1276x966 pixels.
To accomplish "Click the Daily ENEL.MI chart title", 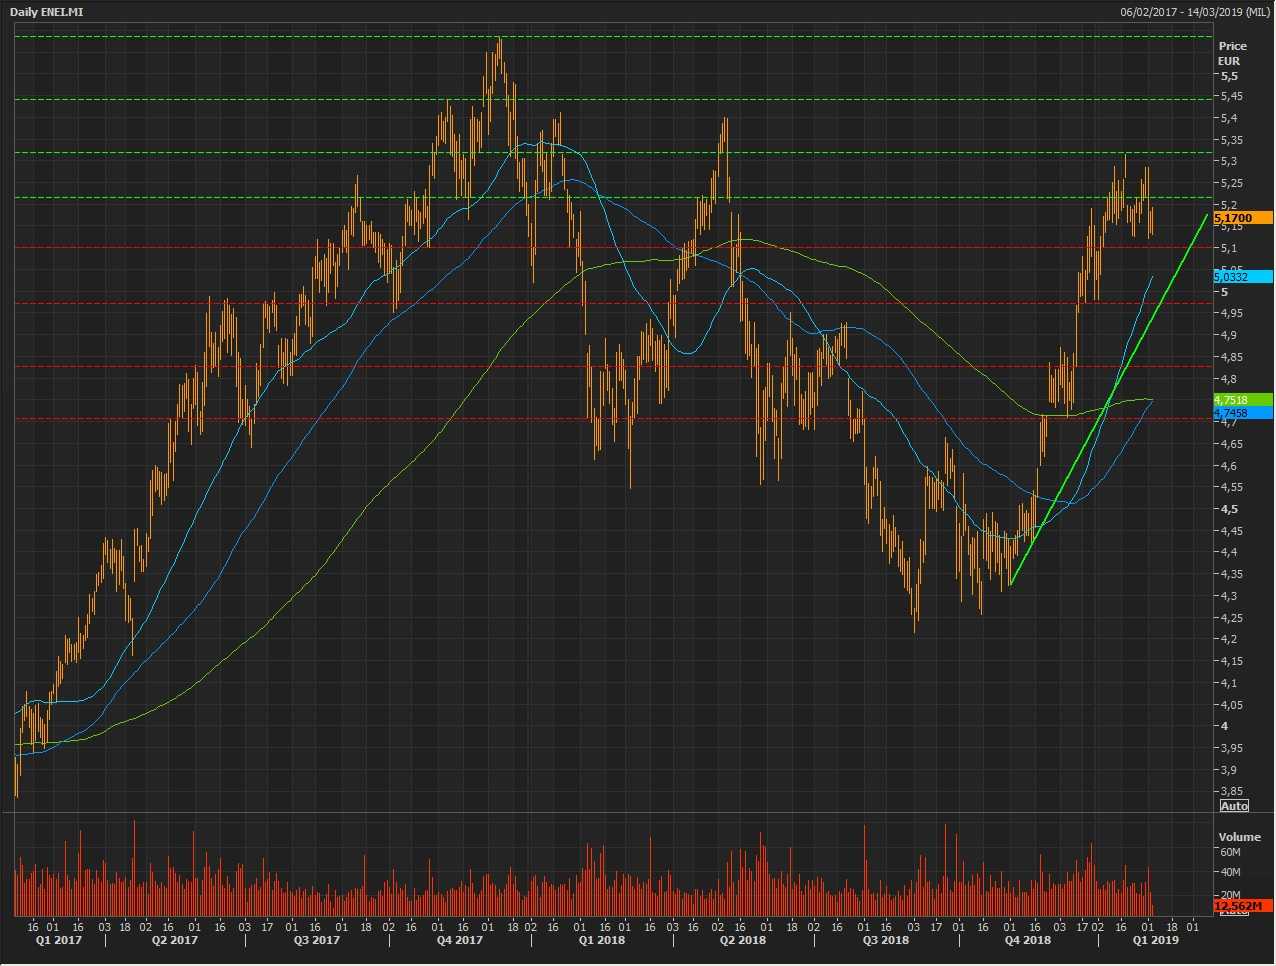I will 46,12.
